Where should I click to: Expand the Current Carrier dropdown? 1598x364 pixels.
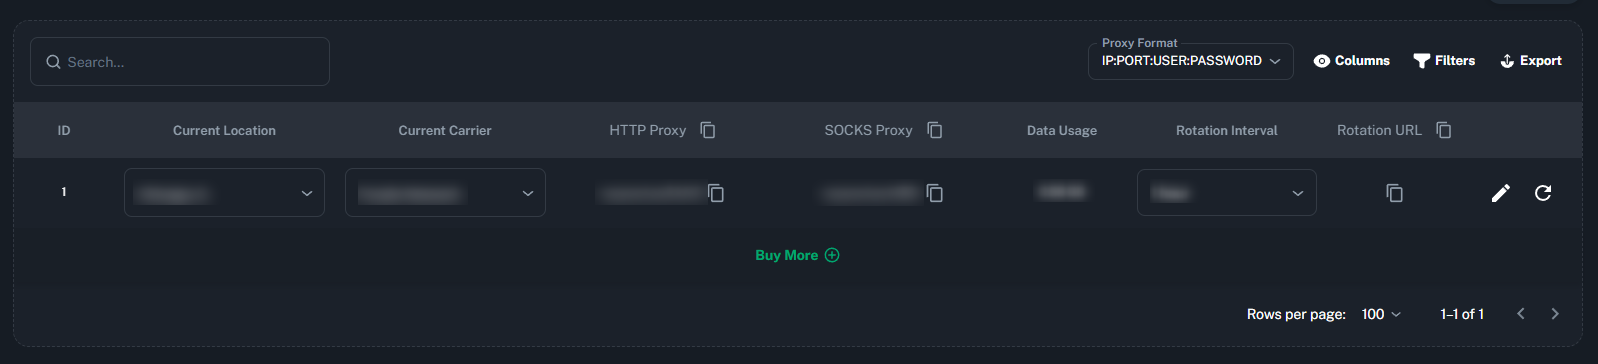(x=445, y=192)
